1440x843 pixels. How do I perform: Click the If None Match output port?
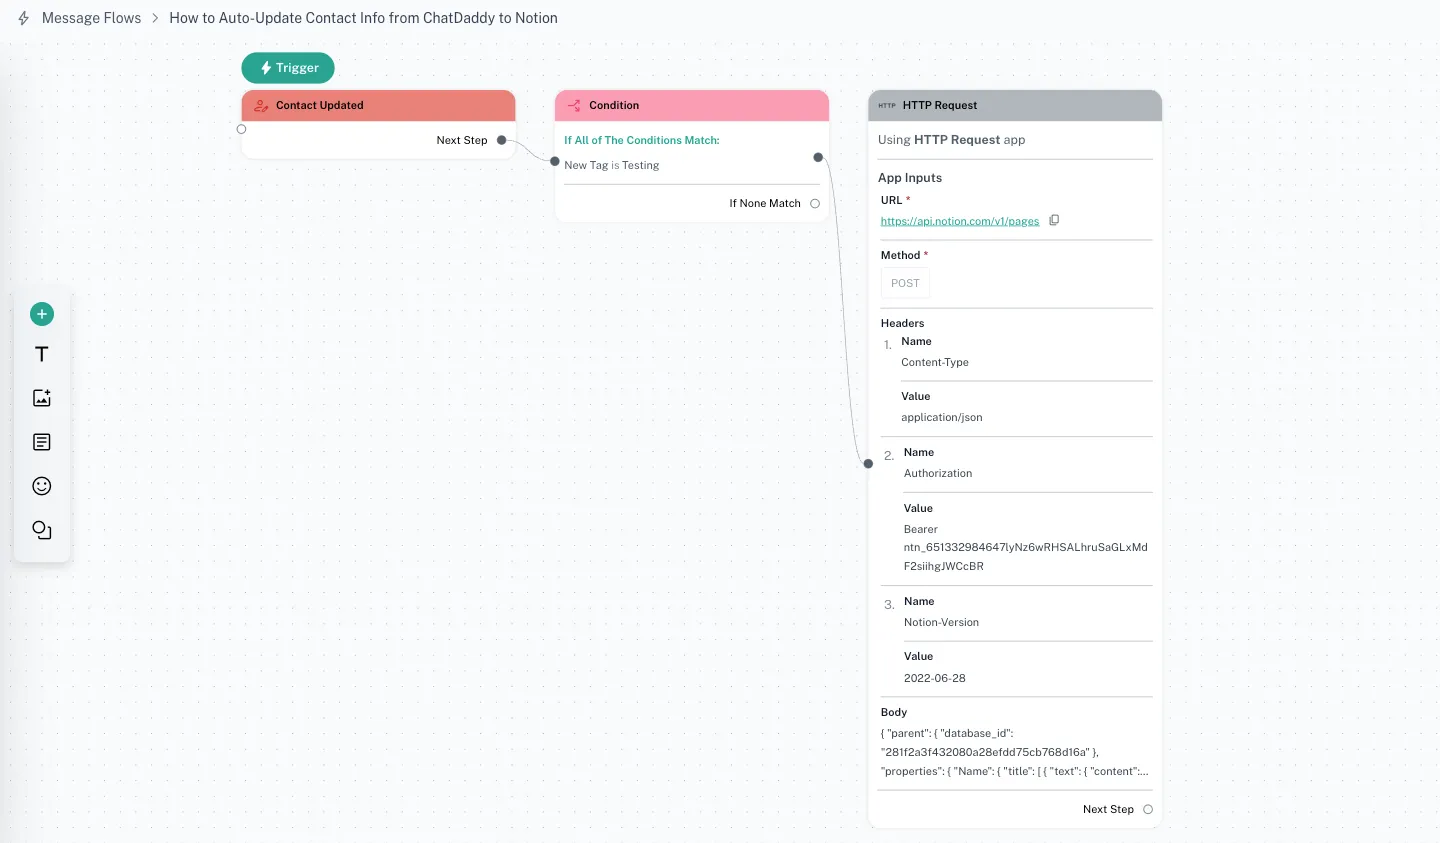[x=815, y=203]
